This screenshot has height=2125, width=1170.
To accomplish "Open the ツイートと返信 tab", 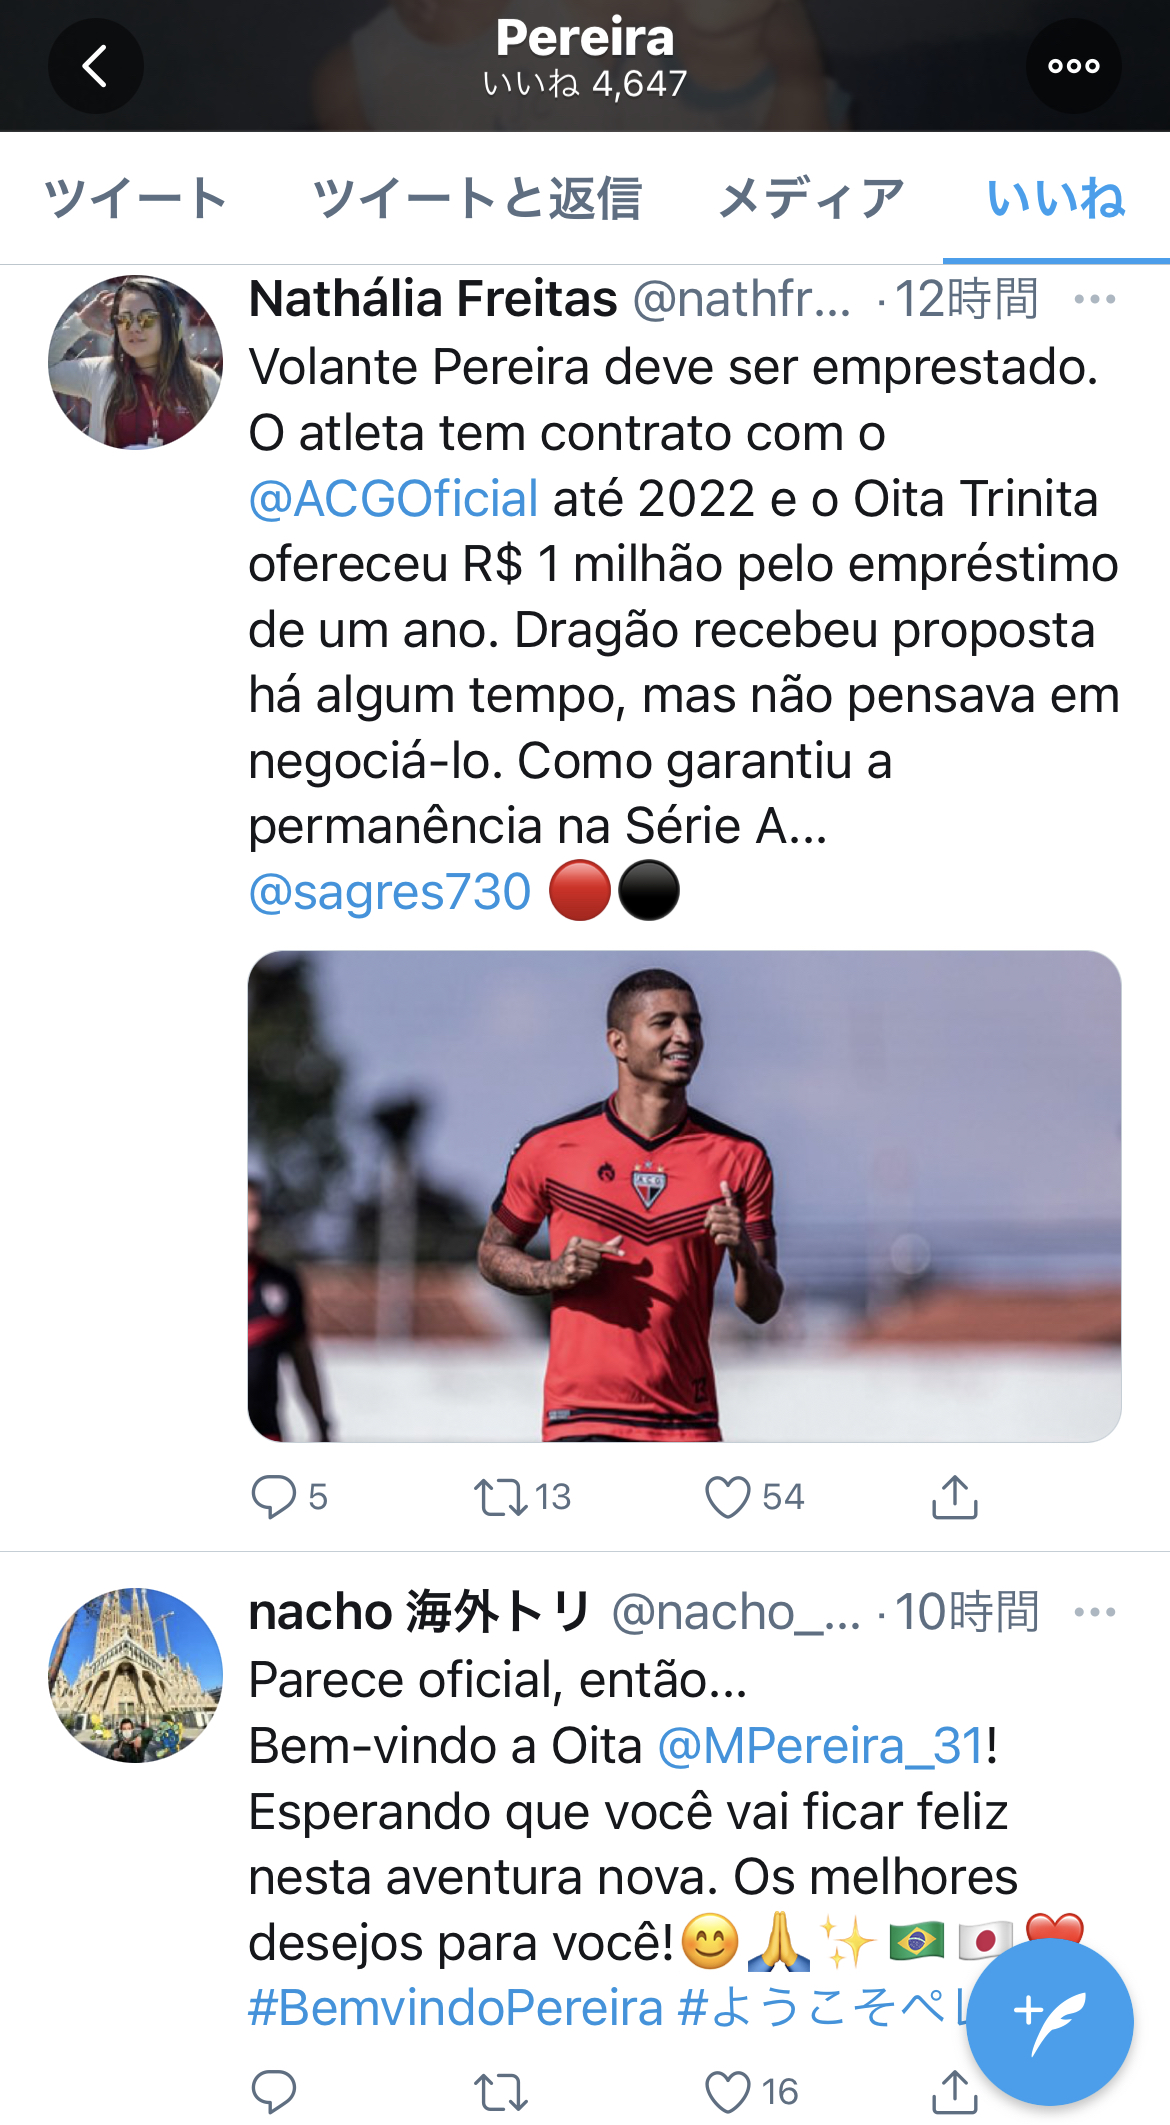I will coord(477,198).
